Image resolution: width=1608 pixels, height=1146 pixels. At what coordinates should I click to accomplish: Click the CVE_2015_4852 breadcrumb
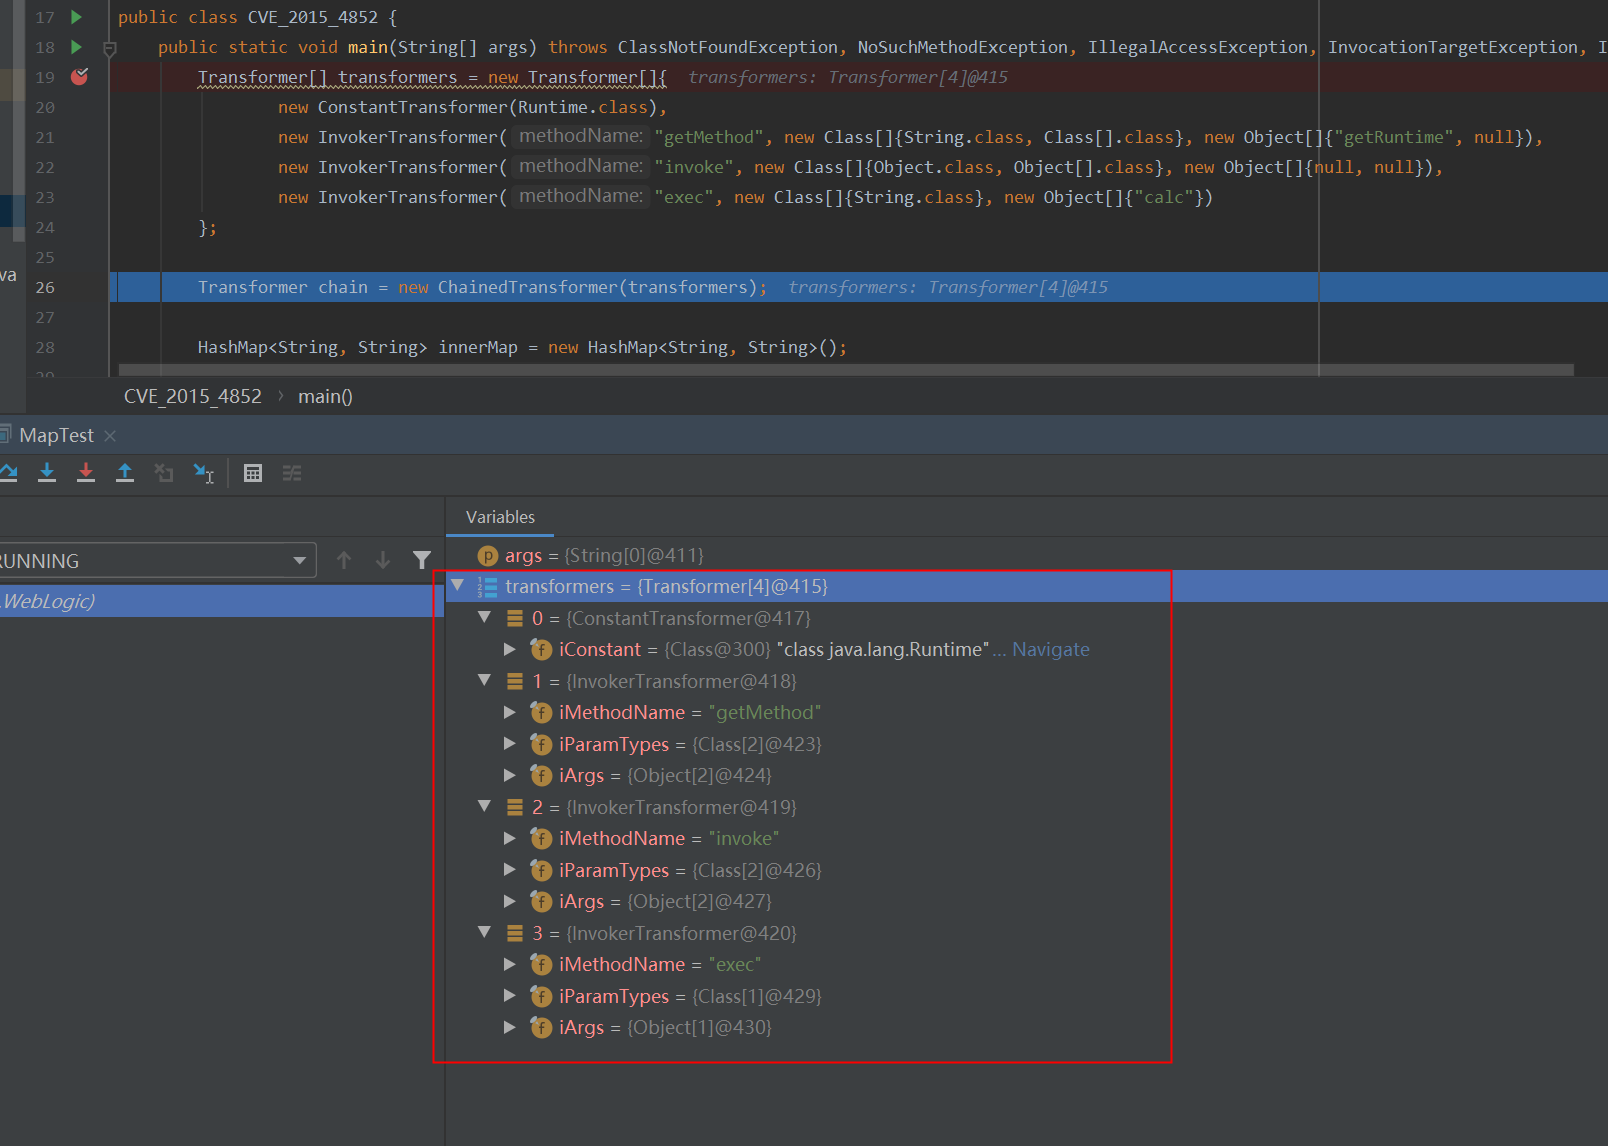(193, 396)
